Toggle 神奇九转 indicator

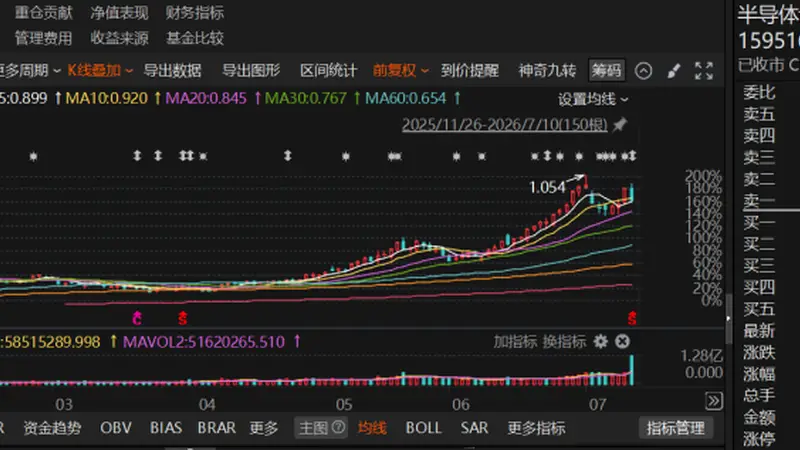tap(547, 70)
